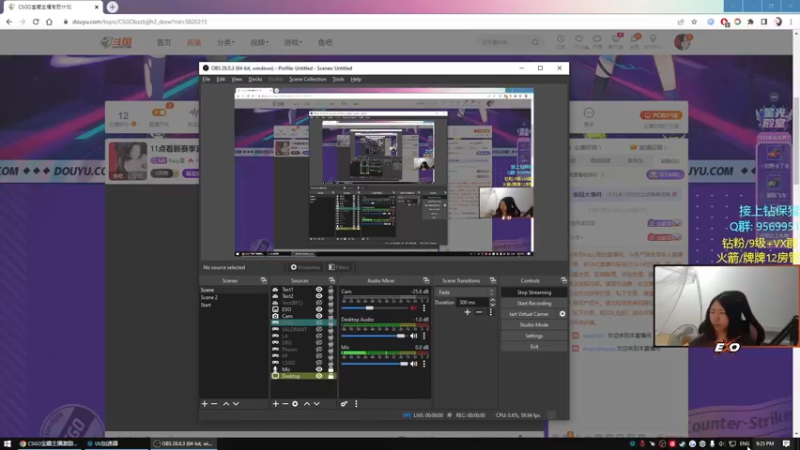
Task: Pop out the Sources dock
Action: coord(332,280)
